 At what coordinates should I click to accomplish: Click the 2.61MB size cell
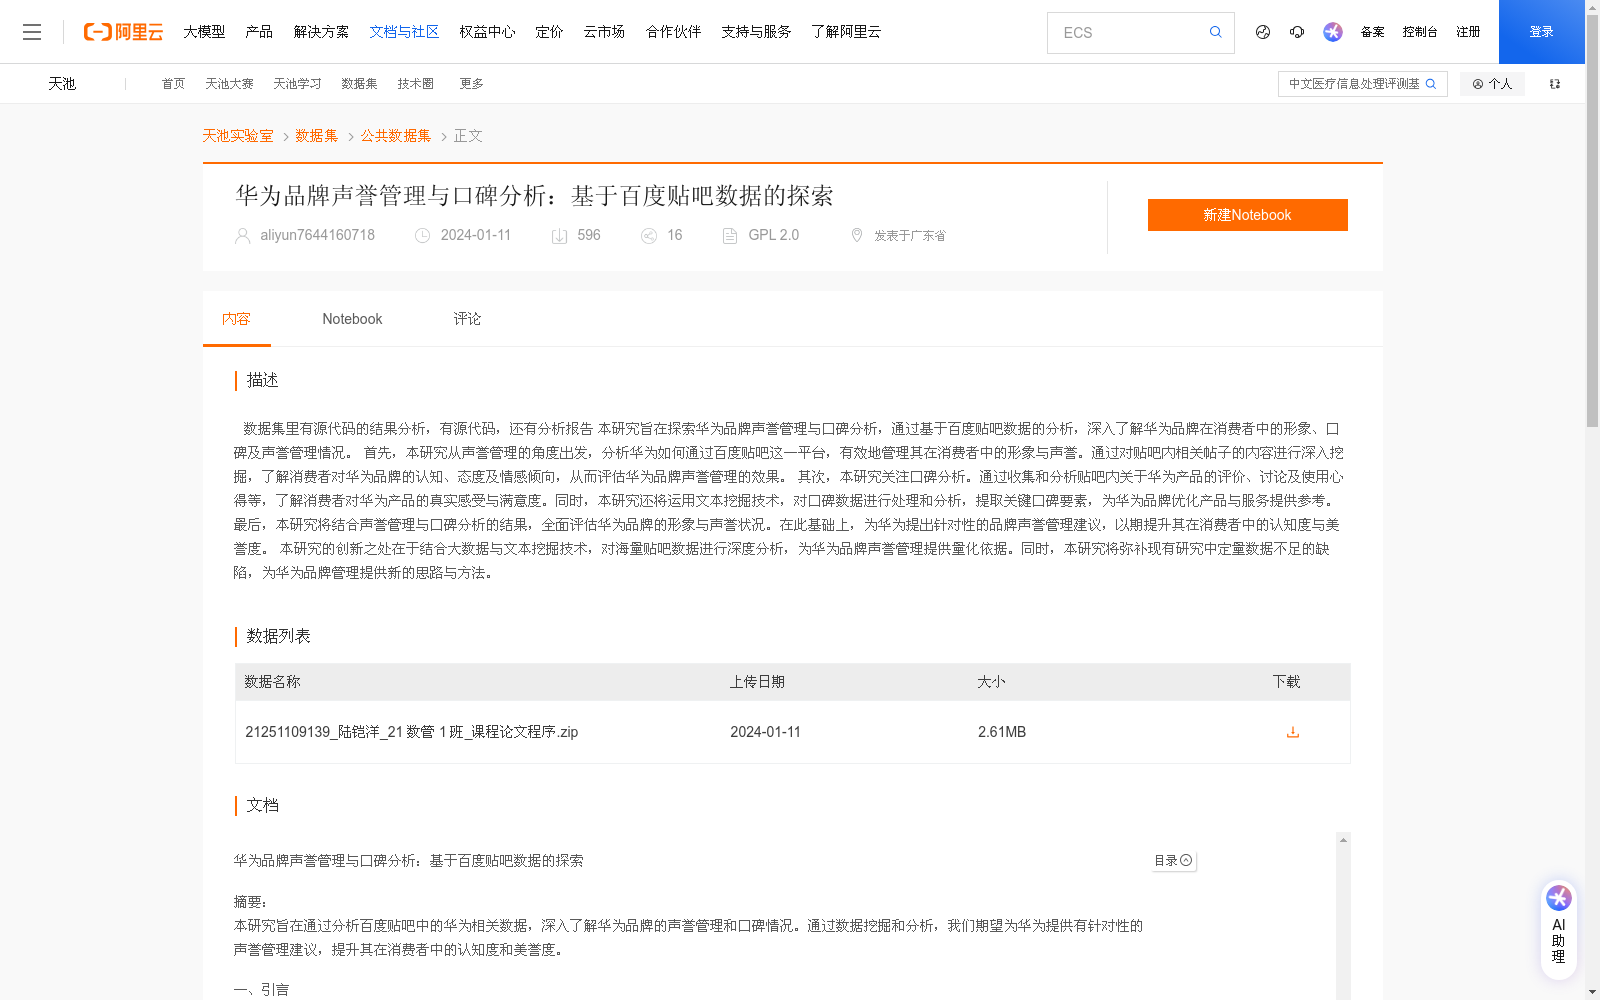1002,732
